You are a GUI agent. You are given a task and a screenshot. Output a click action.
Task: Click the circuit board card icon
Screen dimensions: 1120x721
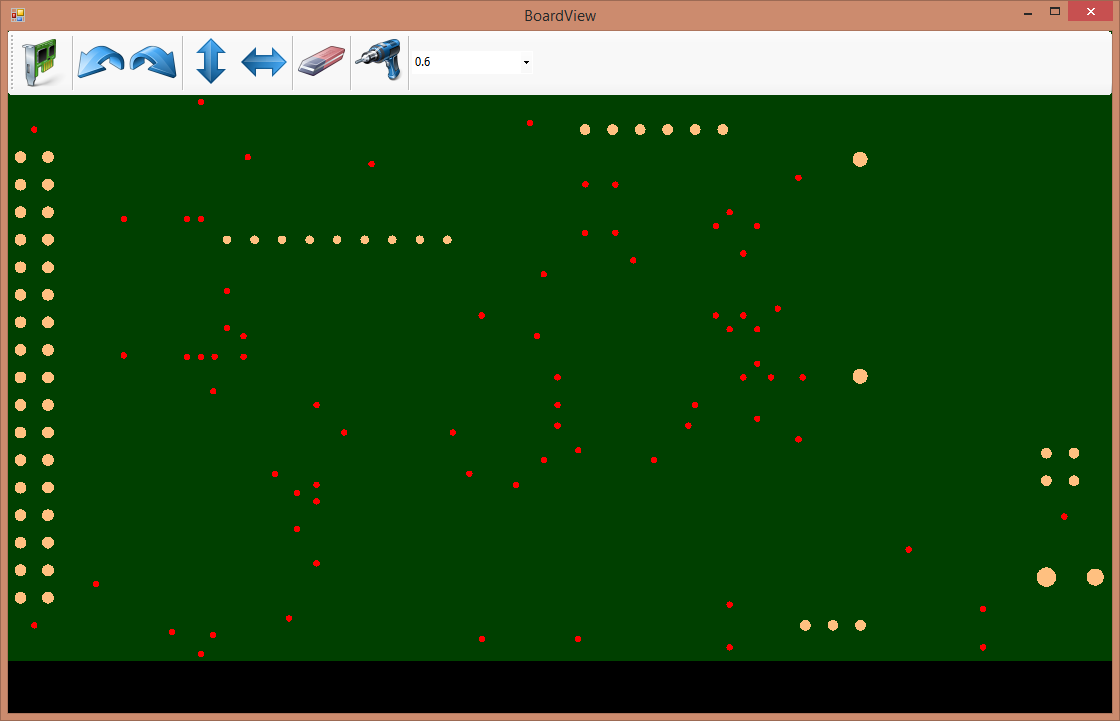tap(40, 62)
